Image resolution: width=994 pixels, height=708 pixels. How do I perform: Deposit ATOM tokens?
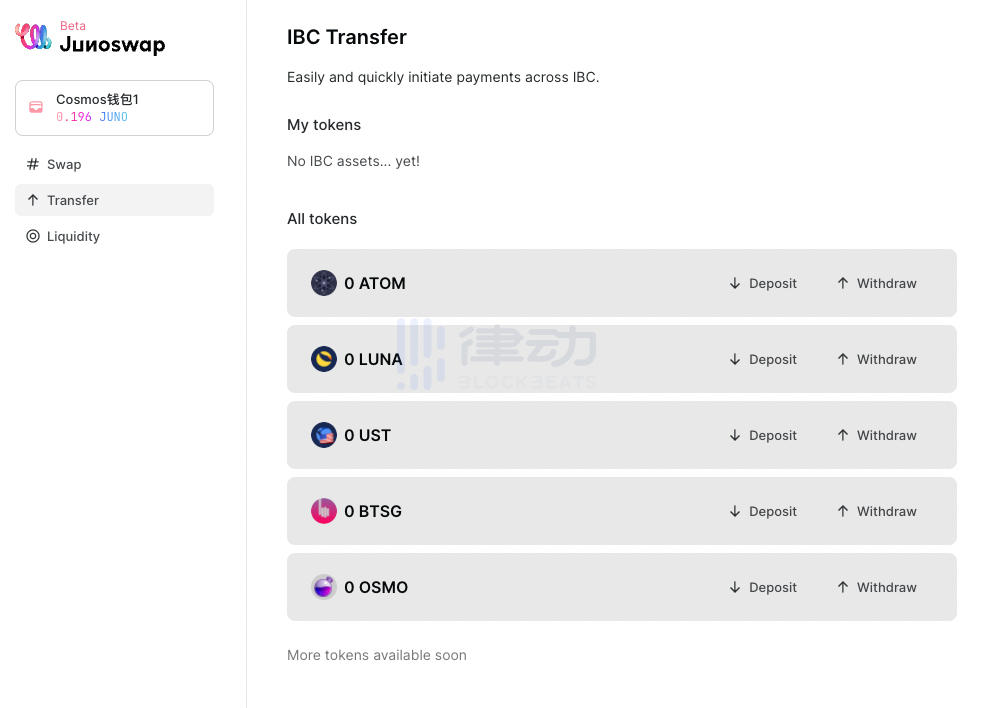tap(763, 283)
